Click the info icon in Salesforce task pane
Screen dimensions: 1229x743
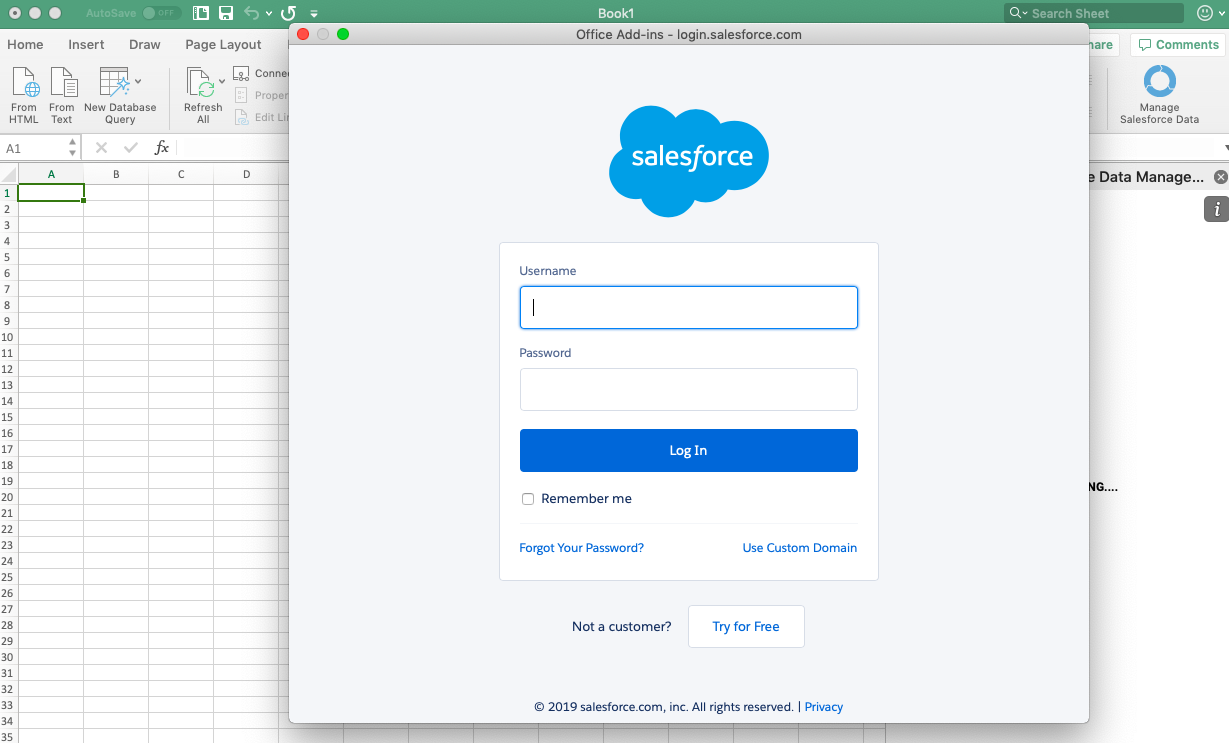[x=1216, y=209]
